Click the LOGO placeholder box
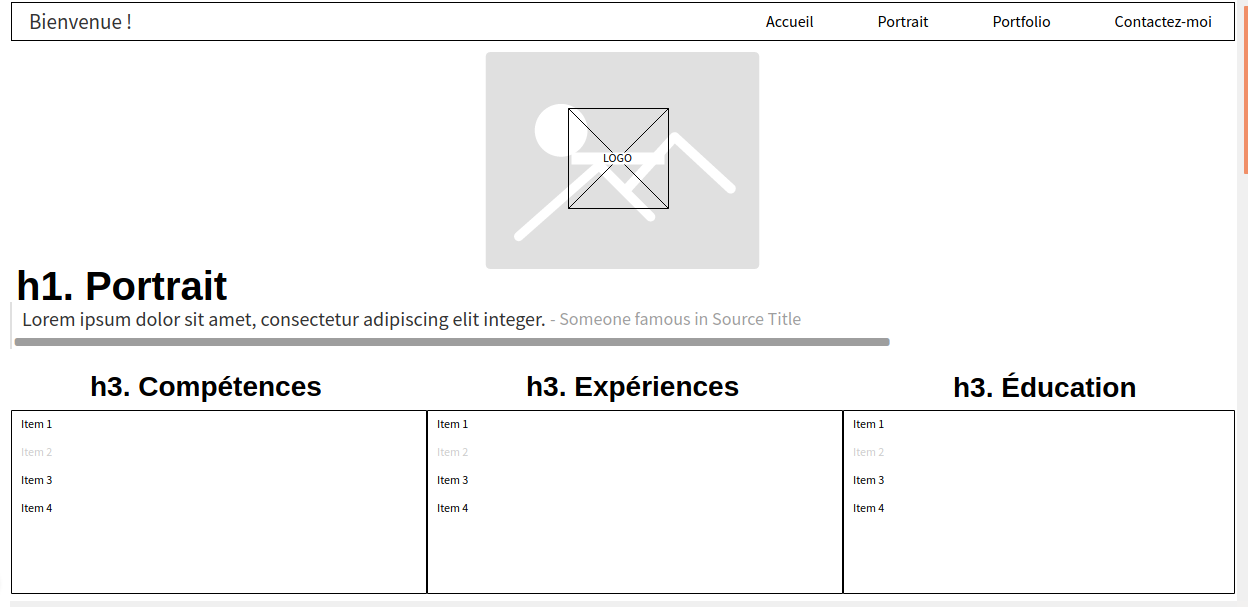Image resolution: width=1248 pixels, height=607 pixels. 618,158
